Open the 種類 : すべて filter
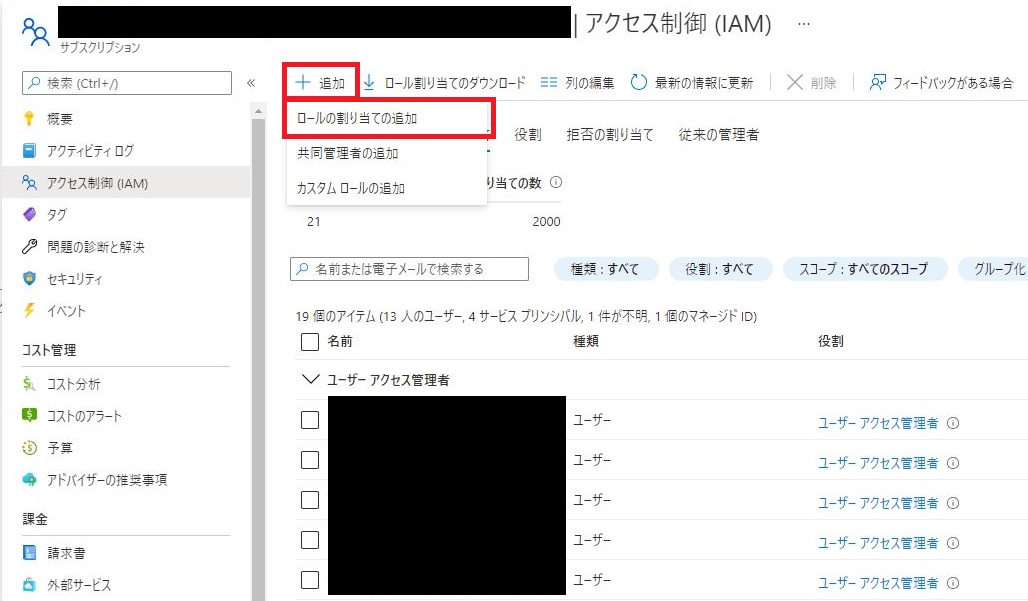Screen dimensions: 1028x601 click(604, 269)
